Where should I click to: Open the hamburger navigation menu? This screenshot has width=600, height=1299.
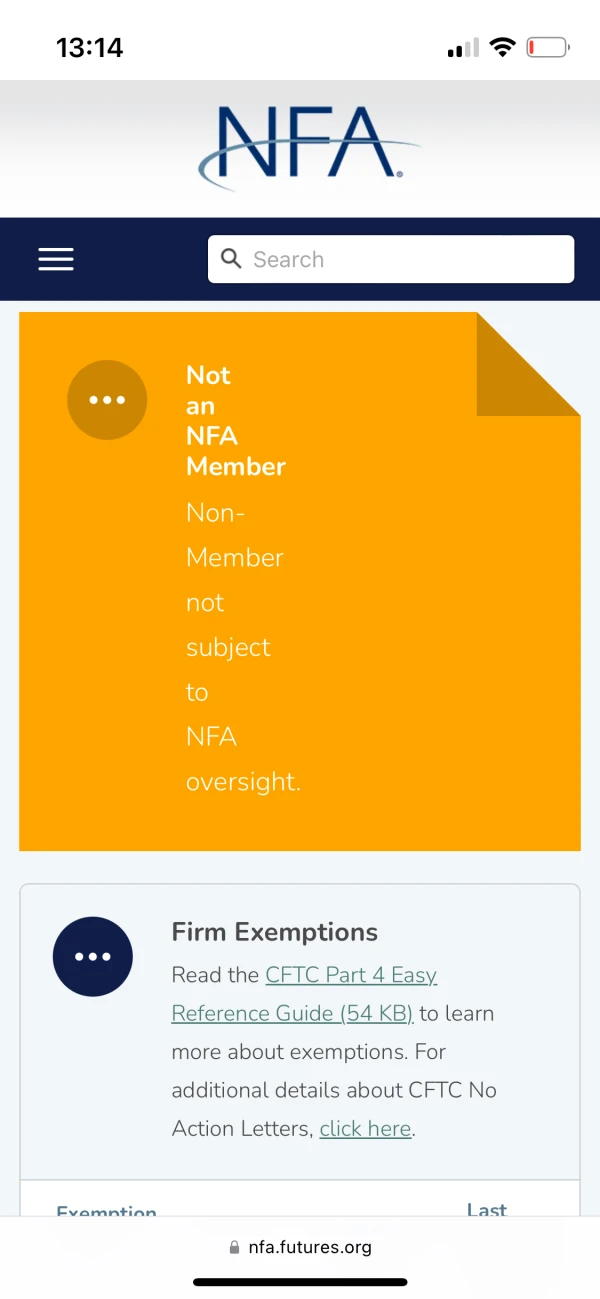56,259
